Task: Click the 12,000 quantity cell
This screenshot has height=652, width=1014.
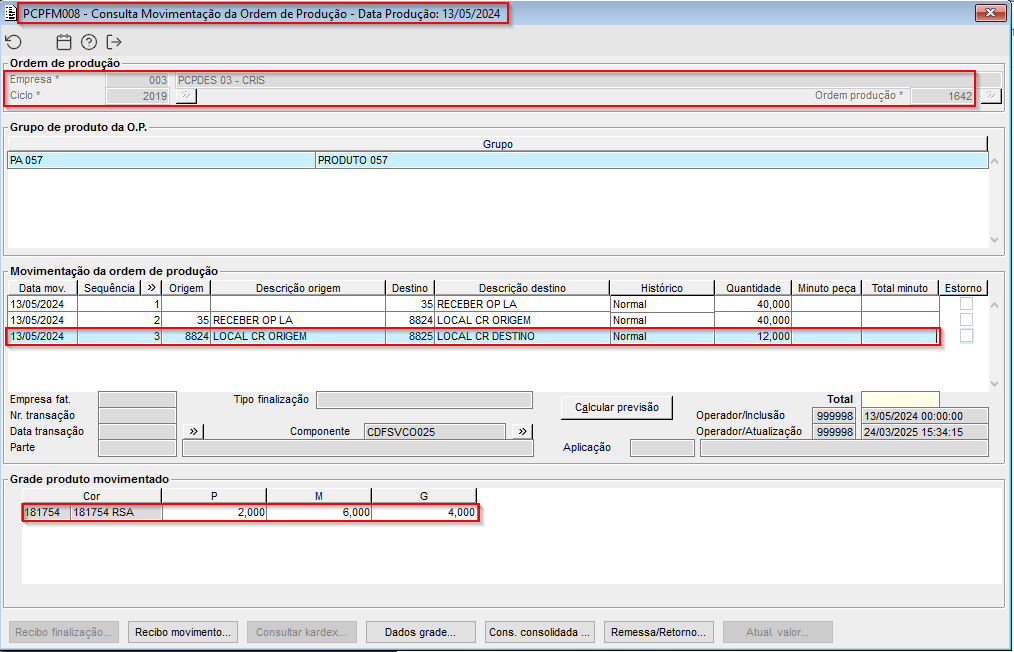Action: point(753,336)
